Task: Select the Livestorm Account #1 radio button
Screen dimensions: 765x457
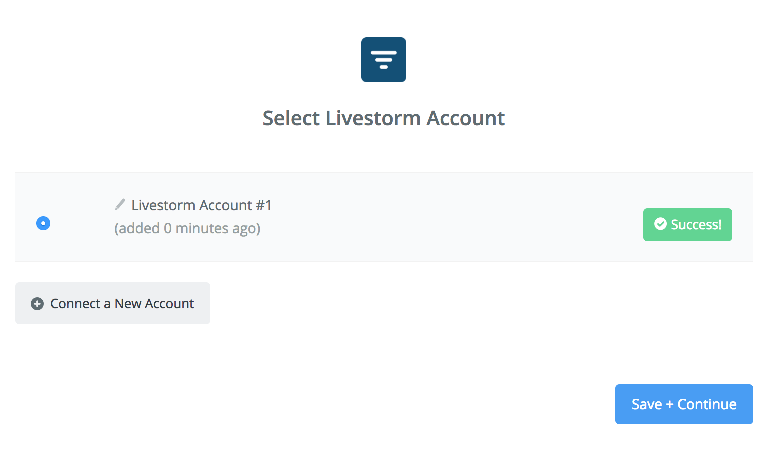Action: [43, 223]
